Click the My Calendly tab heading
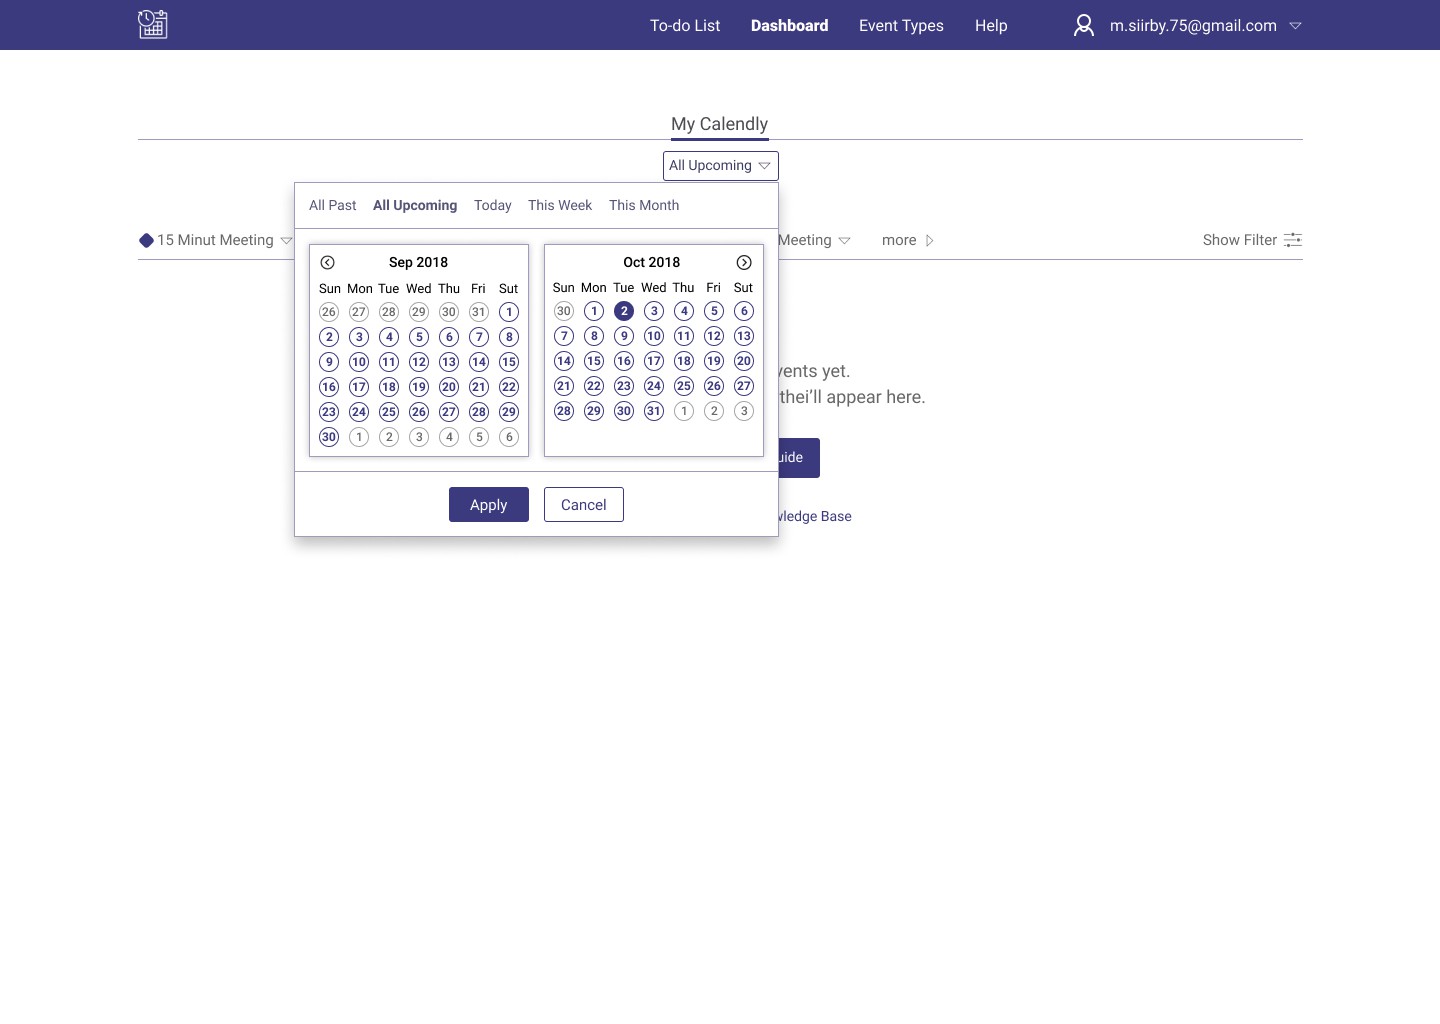 [x=720, y=124]
